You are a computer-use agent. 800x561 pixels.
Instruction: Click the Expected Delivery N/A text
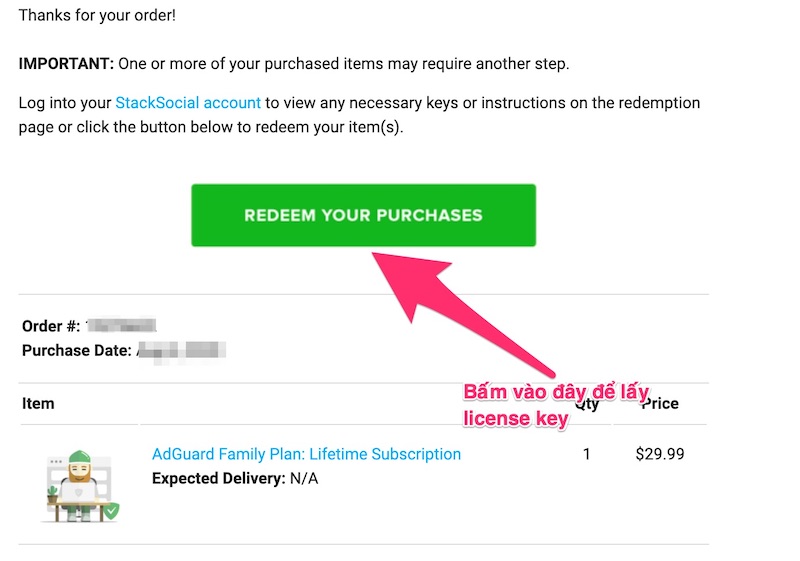235,478
